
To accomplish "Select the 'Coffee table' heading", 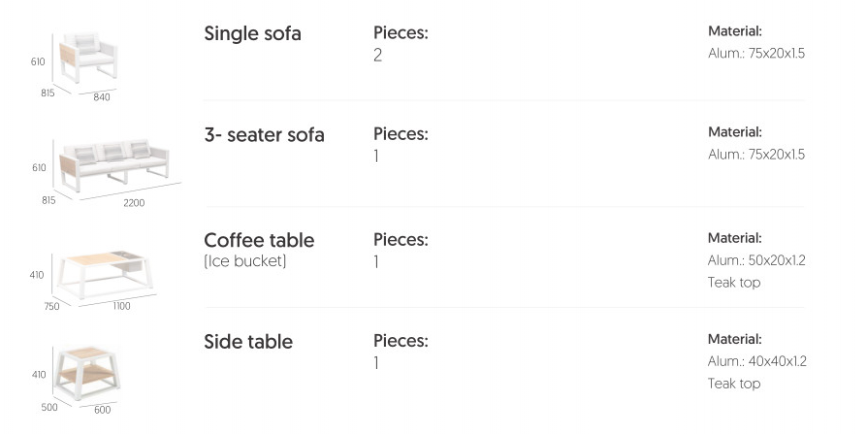I will (x=259, y=241).
